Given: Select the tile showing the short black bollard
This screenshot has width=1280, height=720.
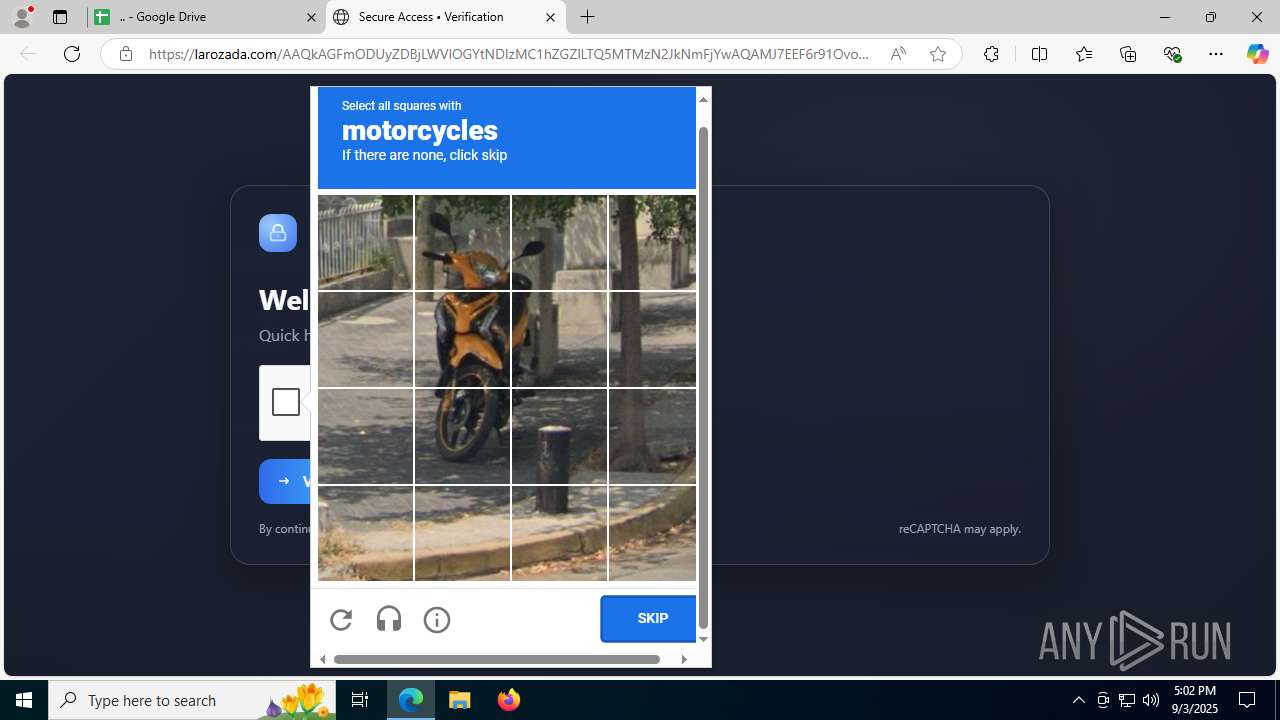Looking at the screenshot, I should (559, 437).
